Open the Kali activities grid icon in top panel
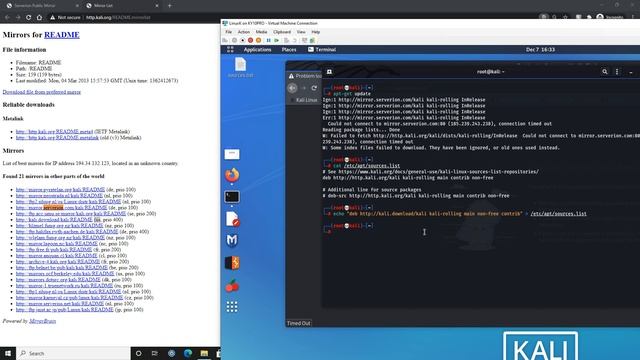The height and width of the screenshot is (360, 640). tap(230, 49)
